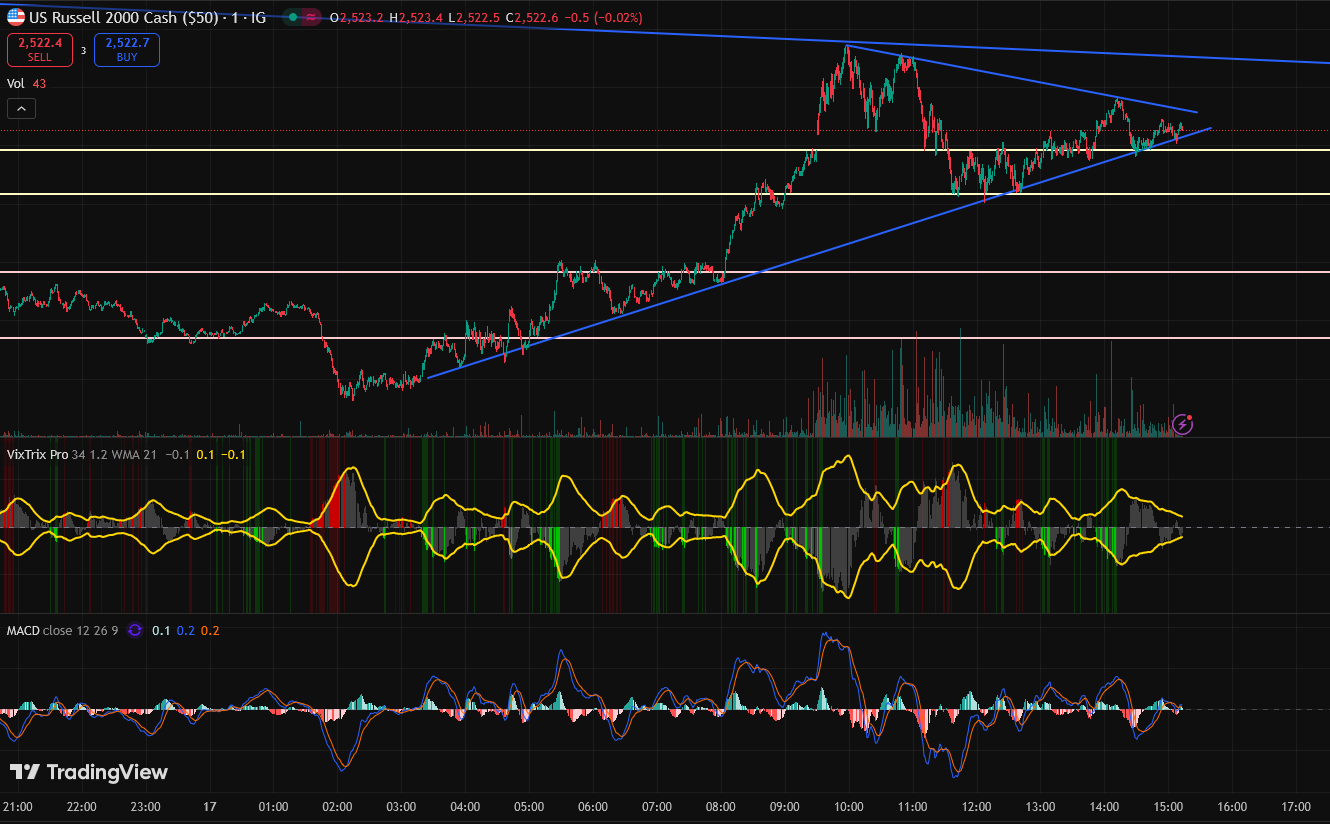
Task: Click the open price O2,523.2
Action: coord(357,18)
